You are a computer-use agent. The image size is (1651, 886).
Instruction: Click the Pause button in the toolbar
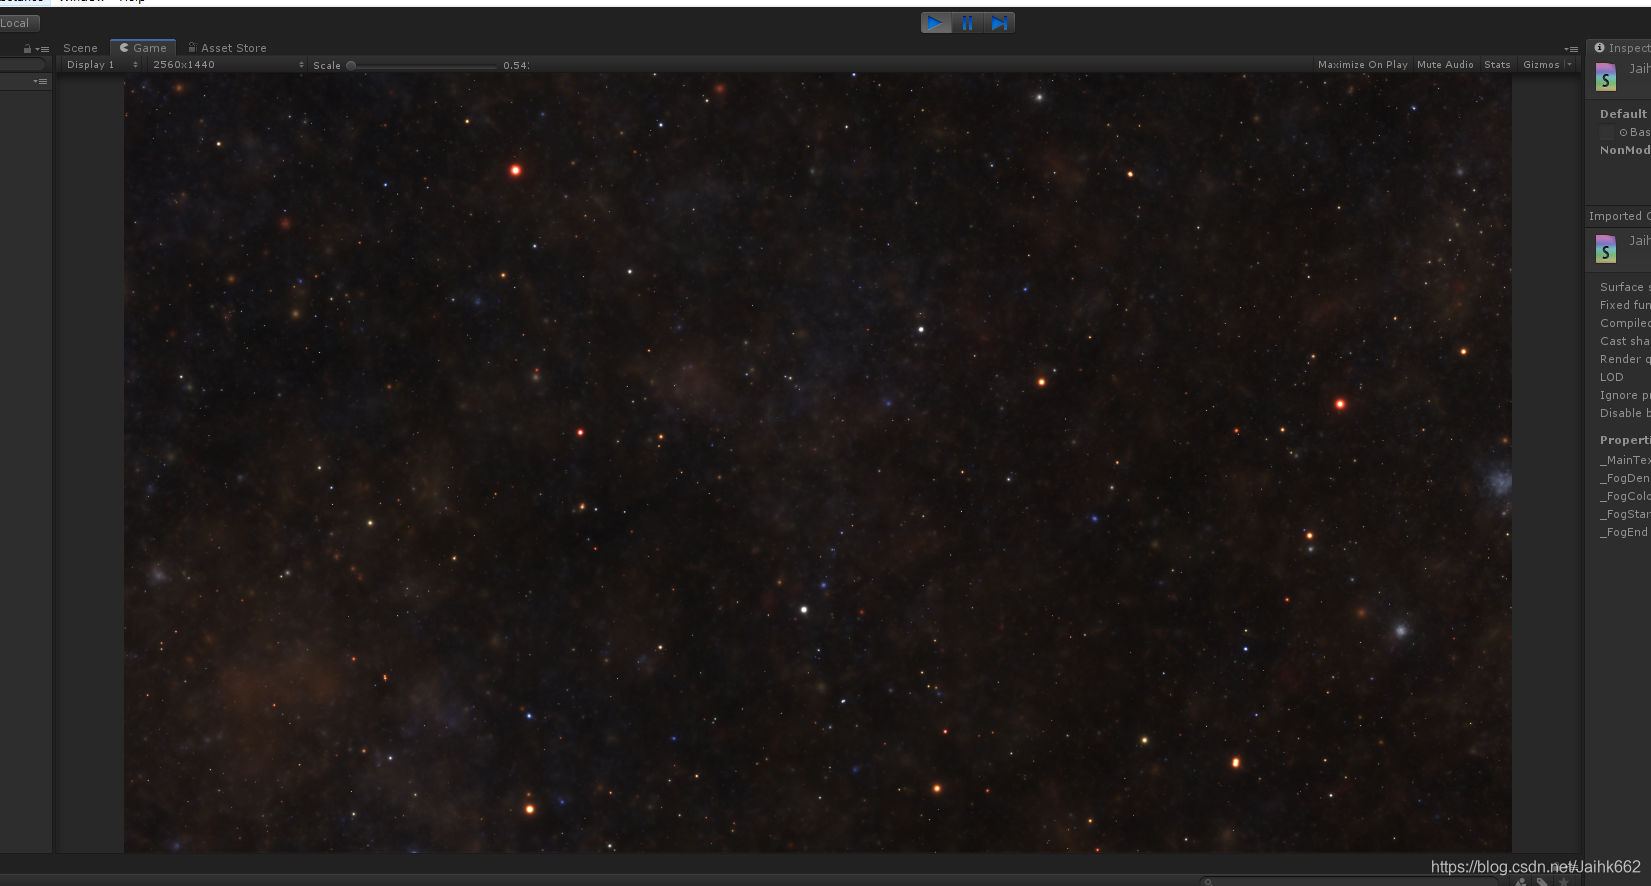tap(967, 23)
